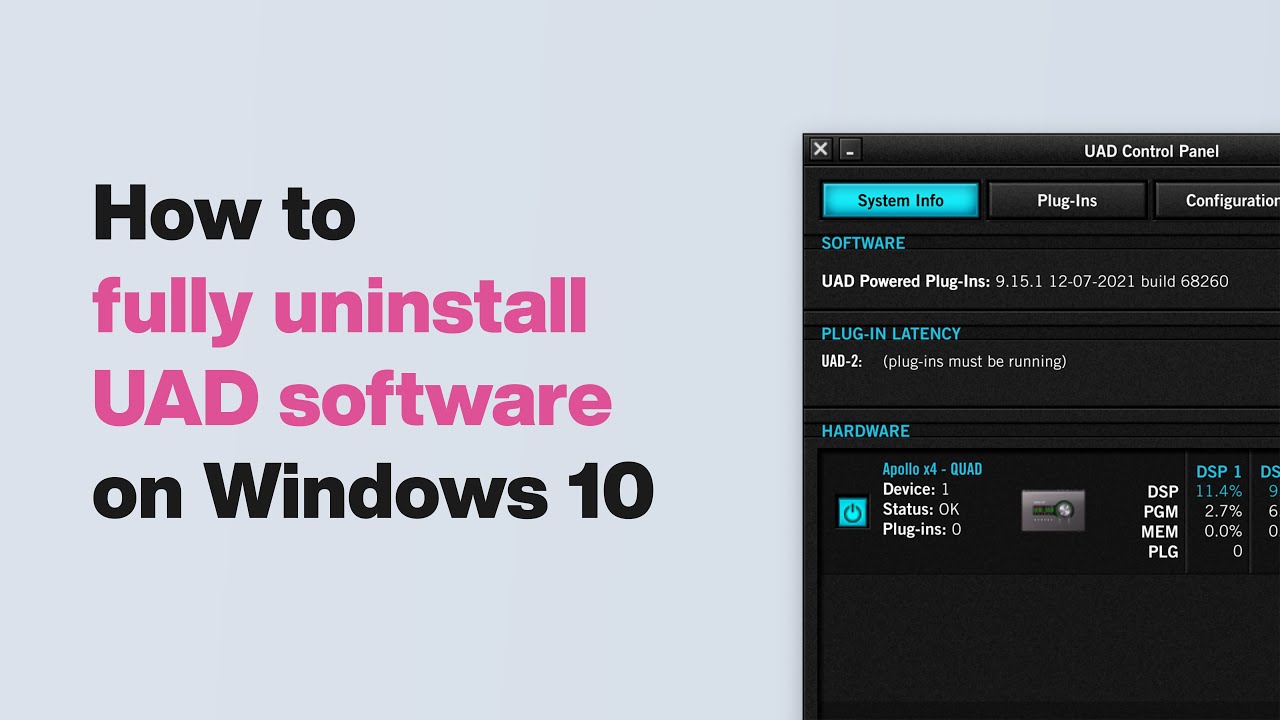1280x720 pixels.
Task: Toggle the Apollo x4 power button
Action: (852, 513)
